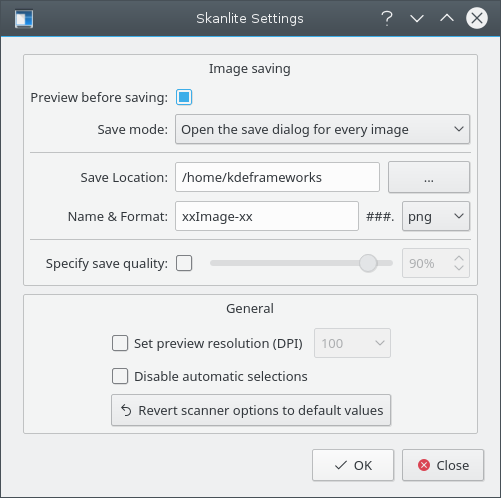This screenshot has height=498, width=501.
Task: Close the window using the round X icon
Action: (x=477, y=18)
